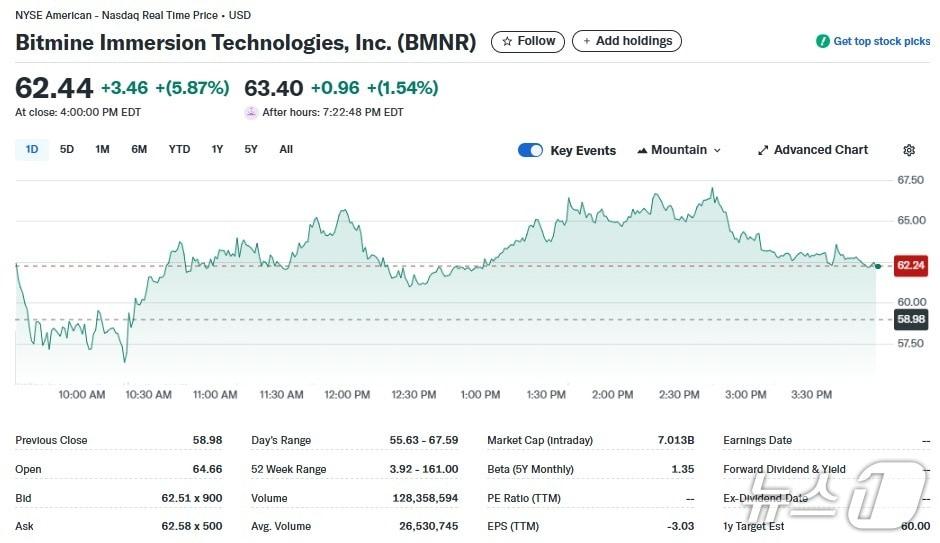Click the Mountain chart type icon
Viewport: 940px width, 543px height.
point(642,150)
